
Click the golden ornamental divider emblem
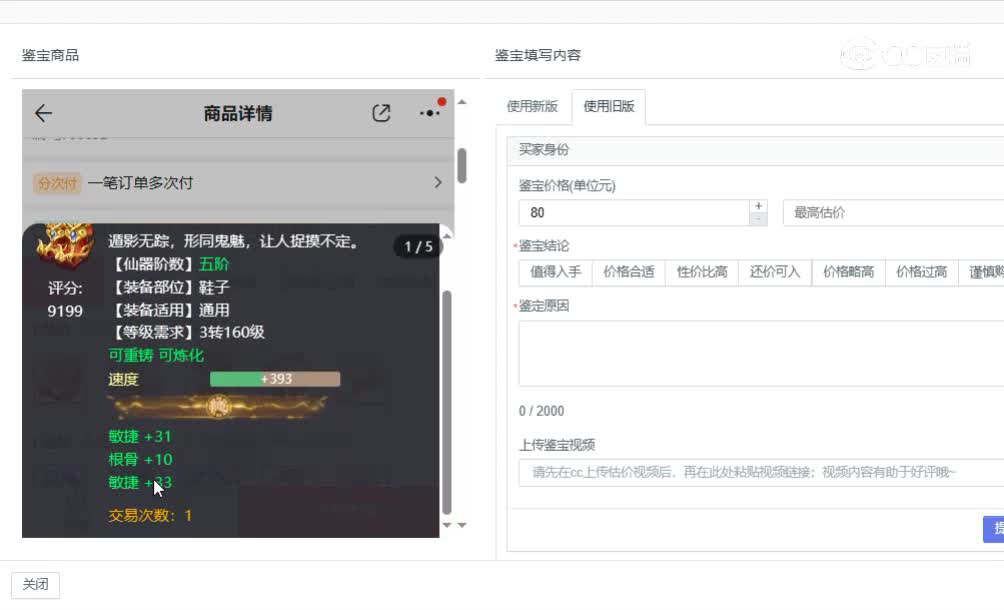218,406
